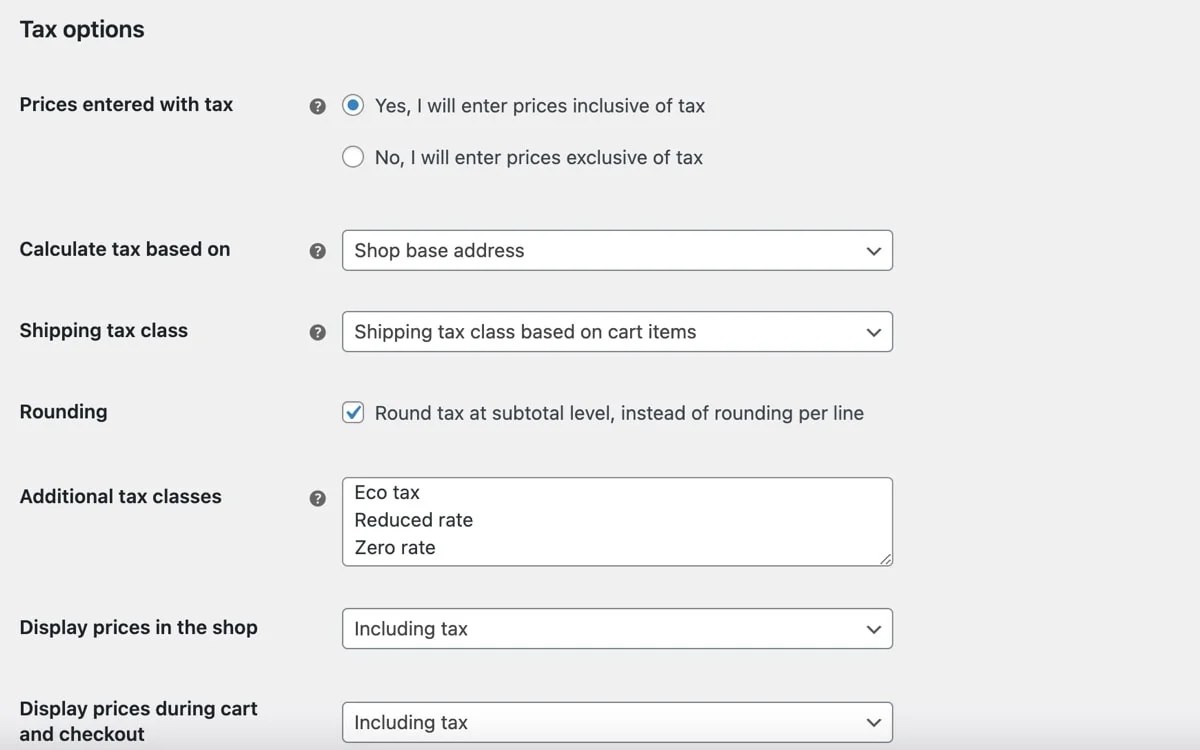This screenshot has width=1200, height=750.
Task: Click the Shop base address selected value
Action: pyautogui.click(x=438, y=250)
